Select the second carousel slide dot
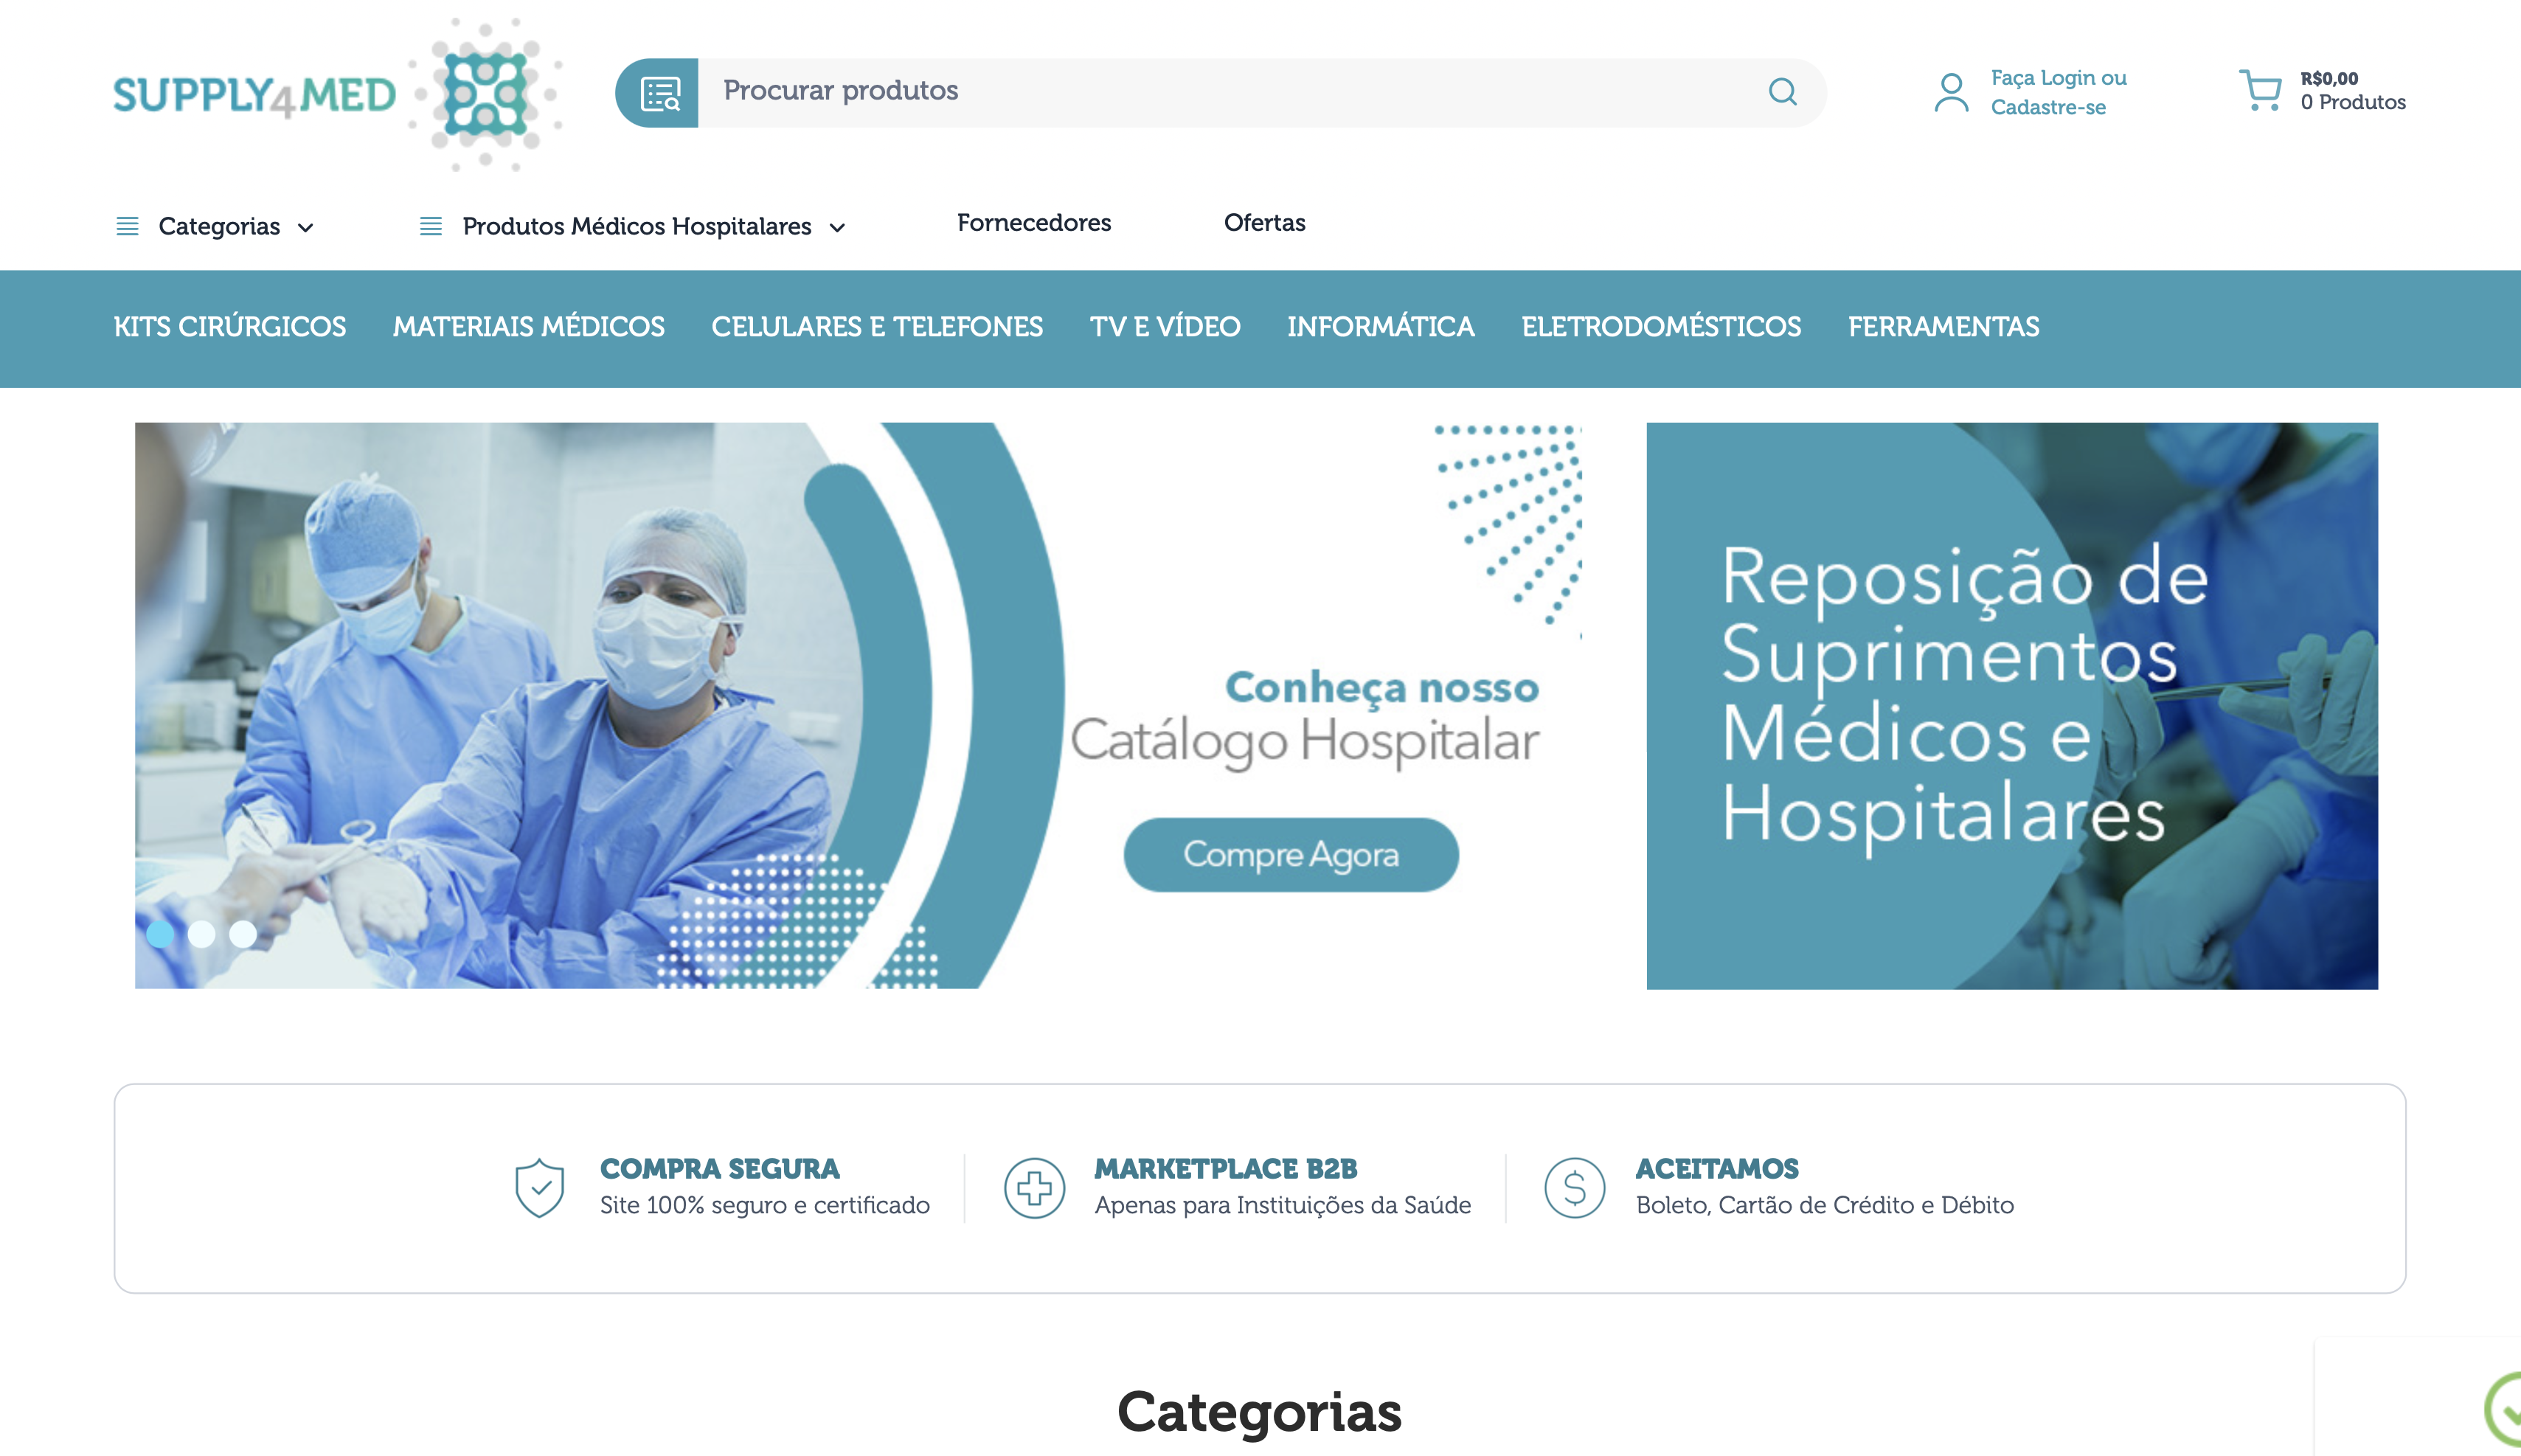 point(202,934)
